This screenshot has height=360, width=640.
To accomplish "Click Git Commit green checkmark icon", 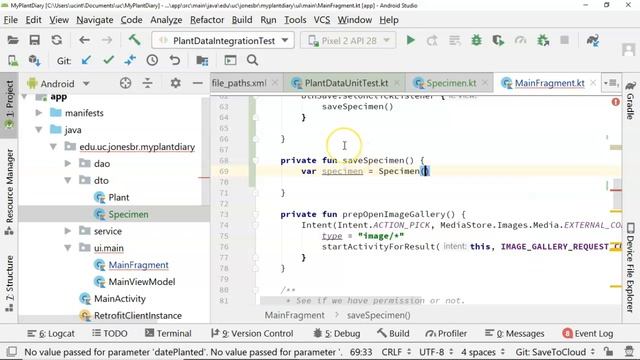I will coord(108,60).
